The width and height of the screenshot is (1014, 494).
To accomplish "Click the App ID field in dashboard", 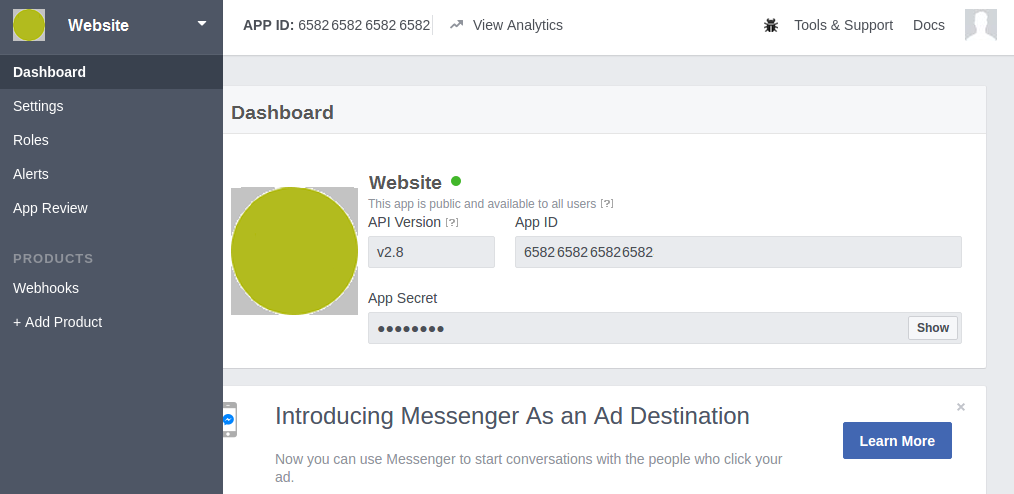I will pyautogui.click(x=738, y=252).
